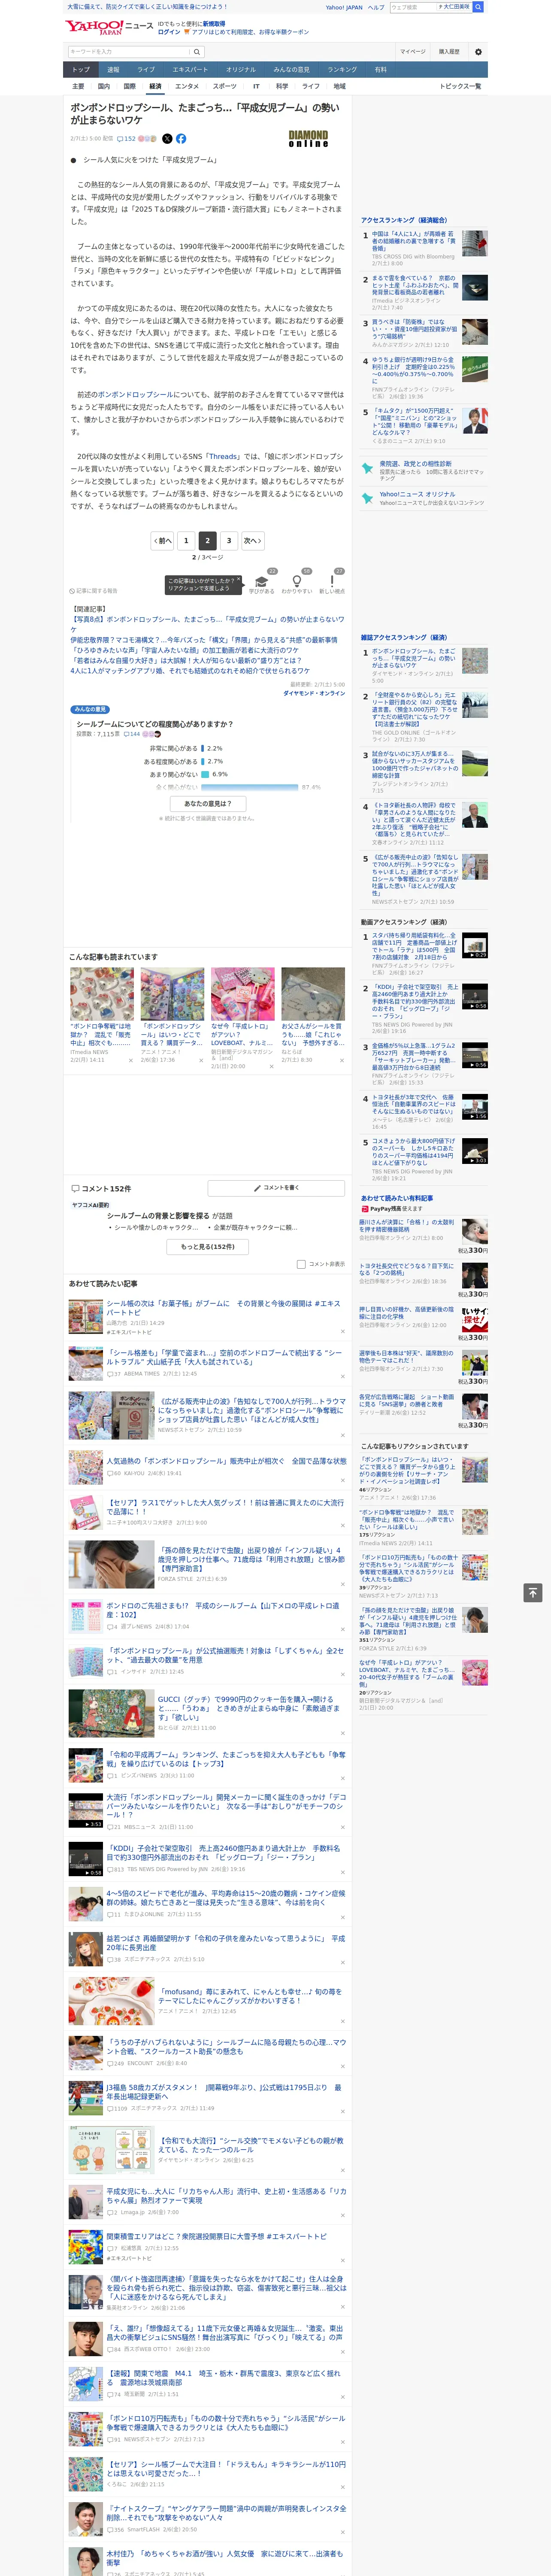551x2576 pixels.
Task: Click the magnifier in keyword search box
Action: tap(196, 51)
